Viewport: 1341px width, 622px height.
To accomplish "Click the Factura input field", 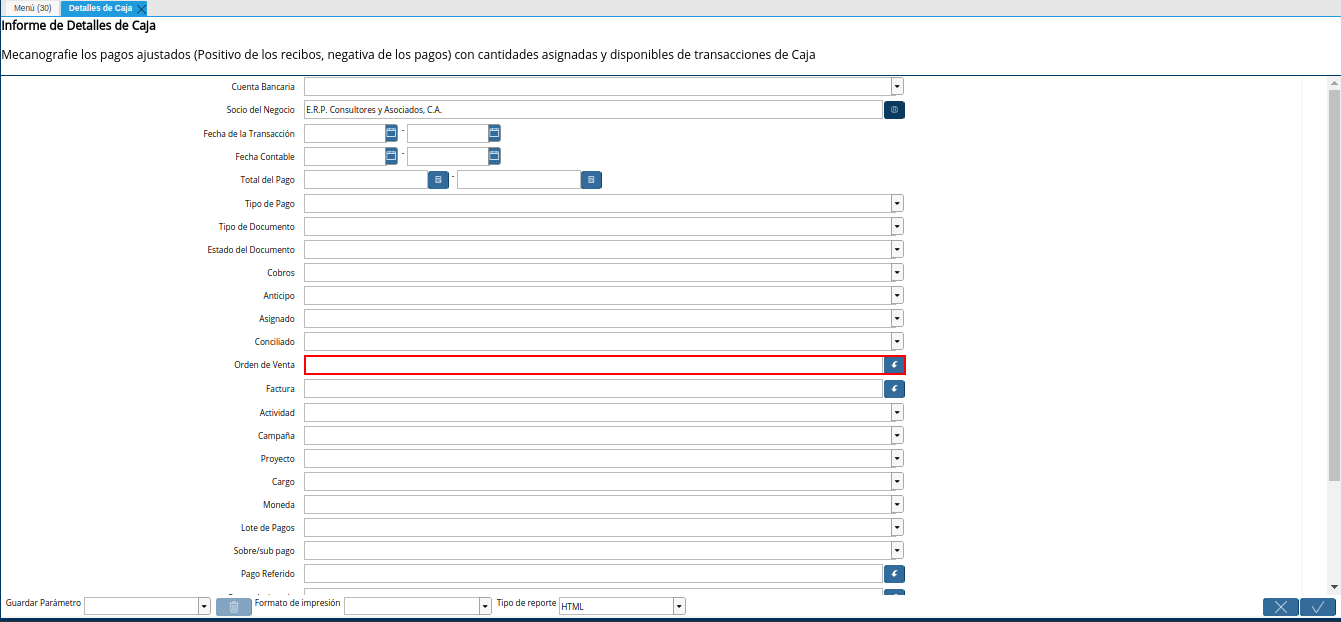I will (x=593, y=388).
